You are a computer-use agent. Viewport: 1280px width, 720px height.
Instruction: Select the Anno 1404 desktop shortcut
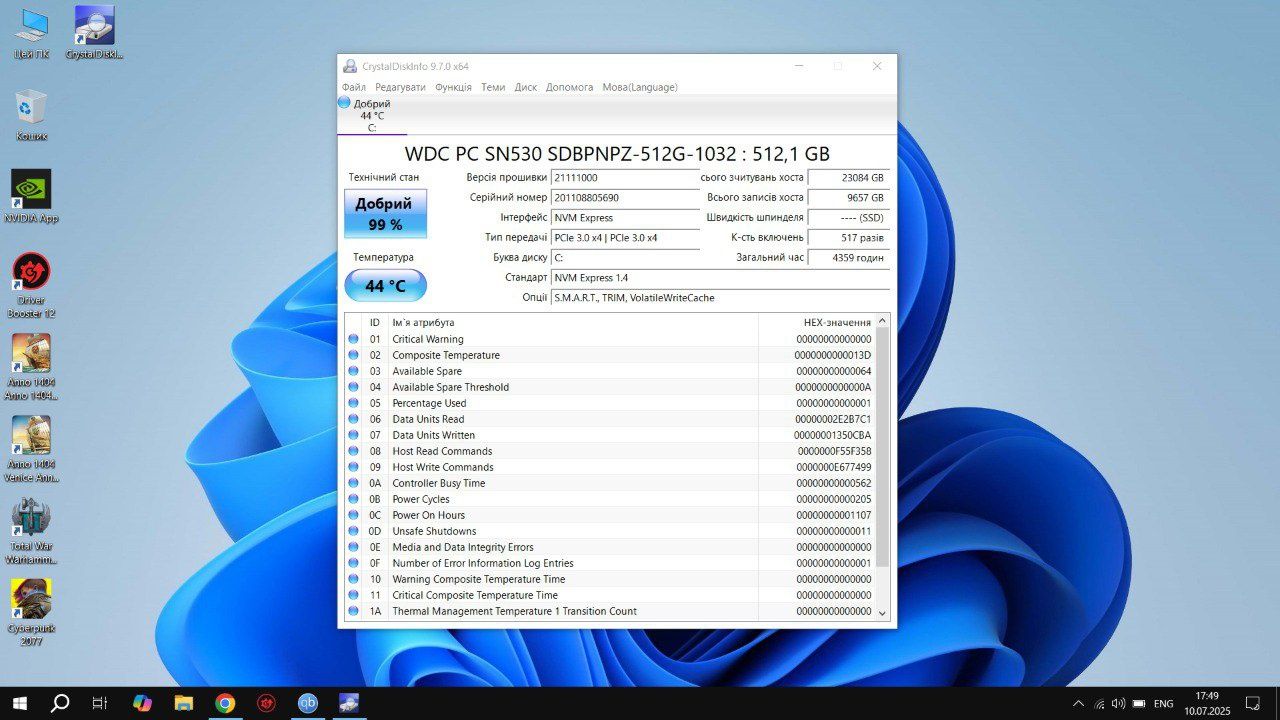coord(31,367)
